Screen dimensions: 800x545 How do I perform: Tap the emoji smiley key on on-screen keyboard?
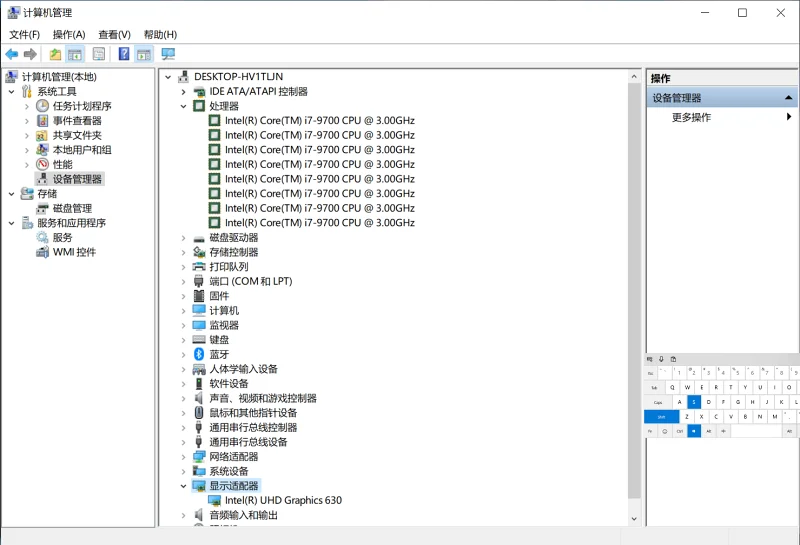pyautogui.click(x=665, y=431)
